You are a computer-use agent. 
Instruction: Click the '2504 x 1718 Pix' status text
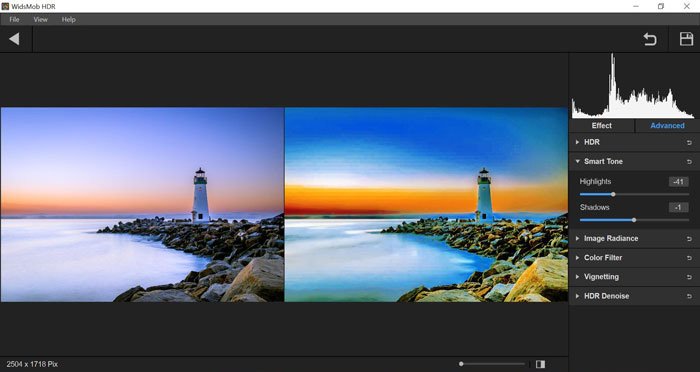pos(32,364)
